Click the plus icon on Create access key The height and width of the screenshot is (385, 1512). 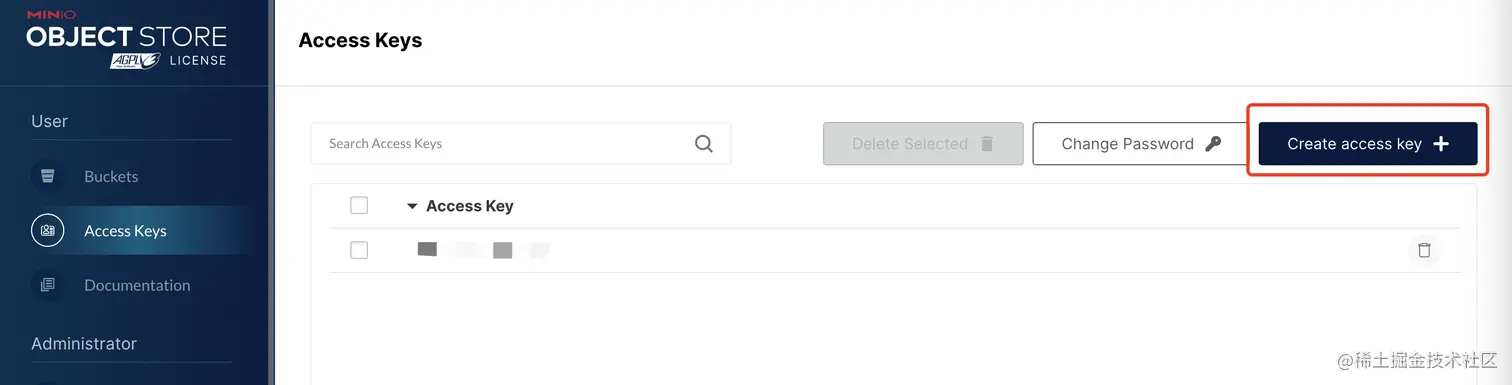(1441, 144)
